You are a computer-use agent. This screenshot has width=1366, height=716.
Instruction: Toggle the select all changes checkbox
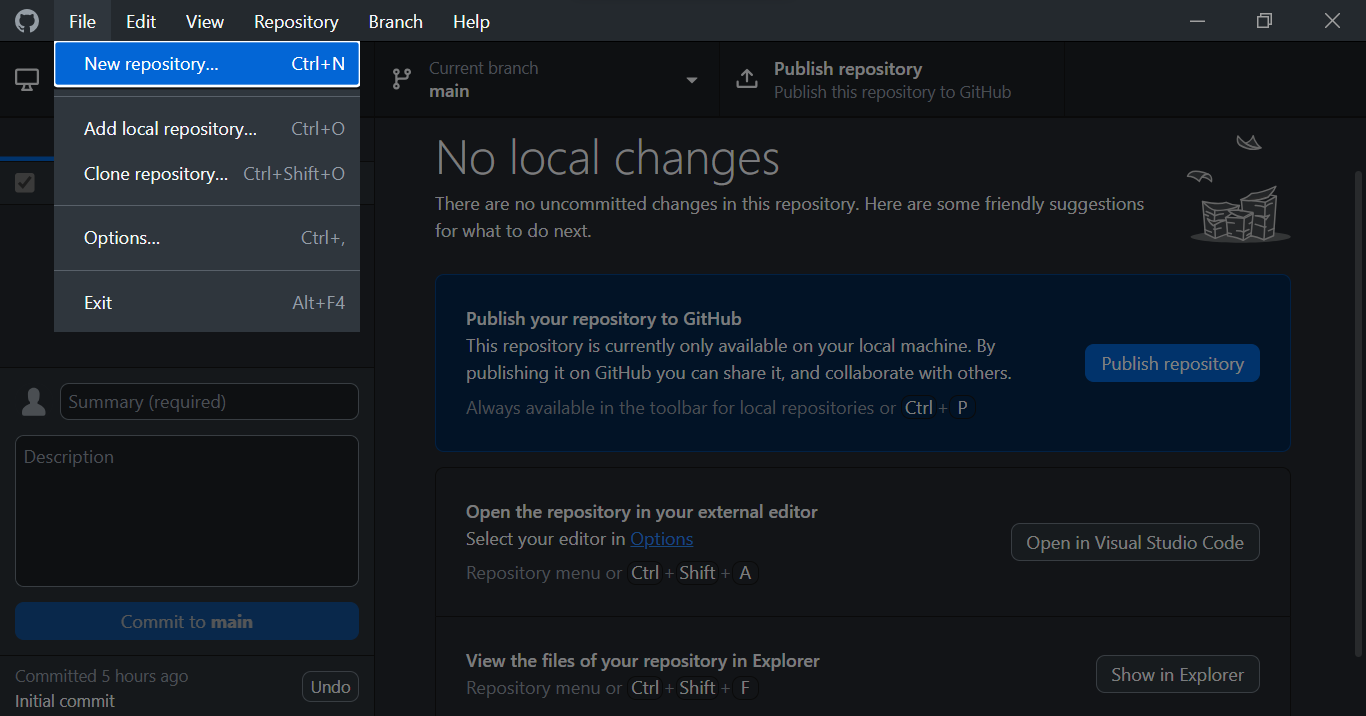tap(25, 183)
